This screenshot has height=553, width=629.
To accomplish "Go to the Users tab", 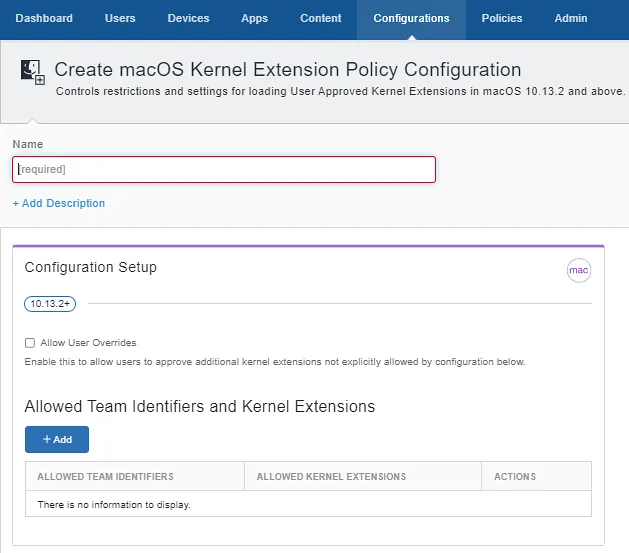I will tap(120, 18).
